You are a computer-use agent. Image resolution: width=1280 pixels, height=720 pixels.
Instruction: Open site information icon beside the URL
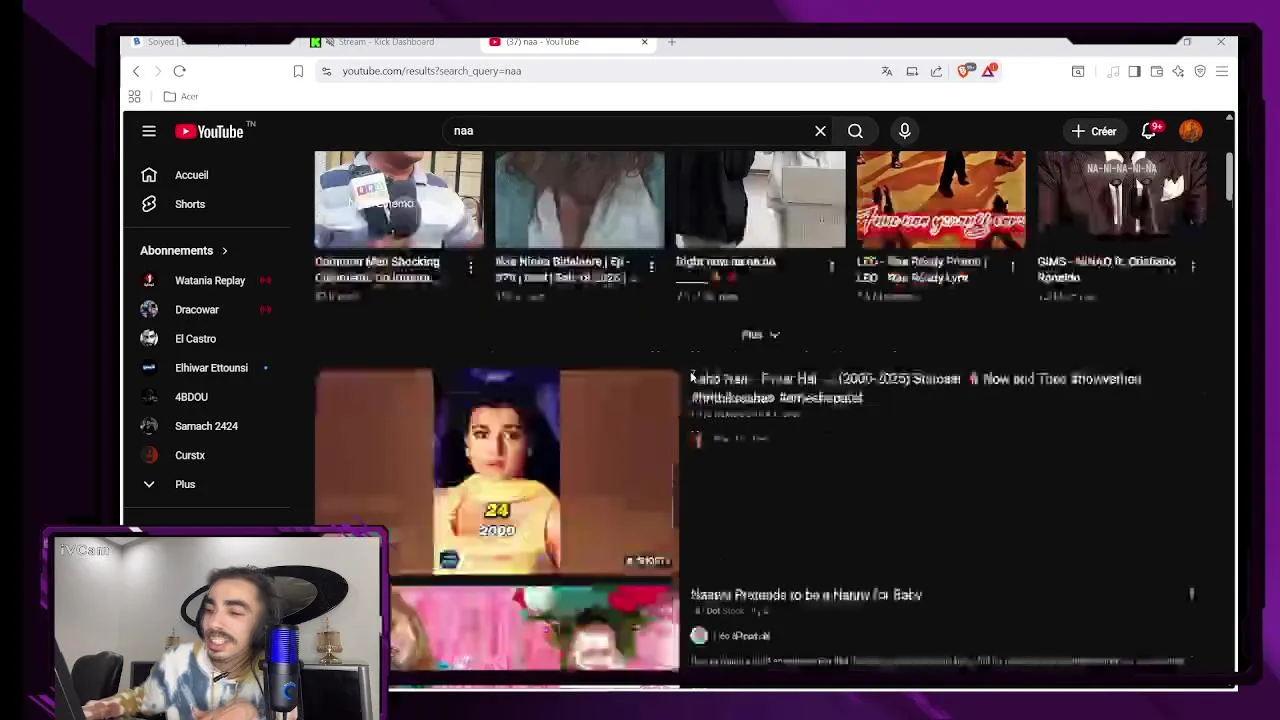tap(326, 71)
